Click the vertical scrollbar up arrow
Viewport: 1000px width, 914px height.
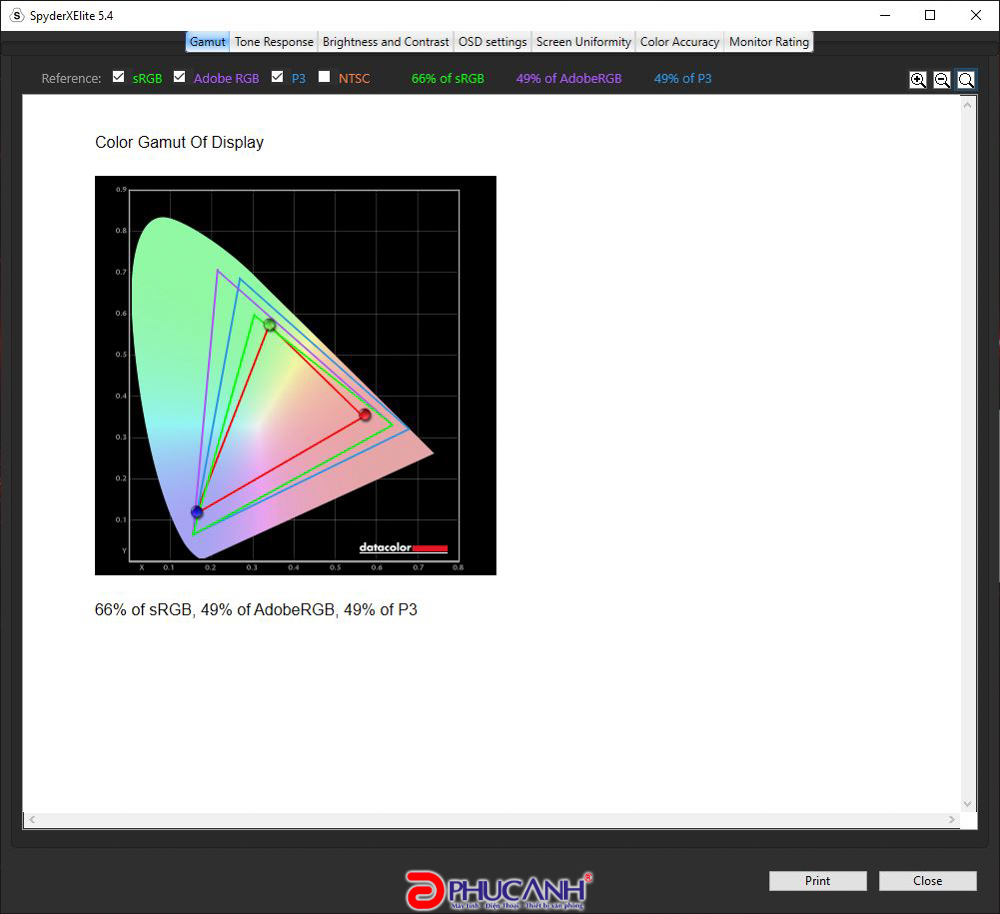967,105
